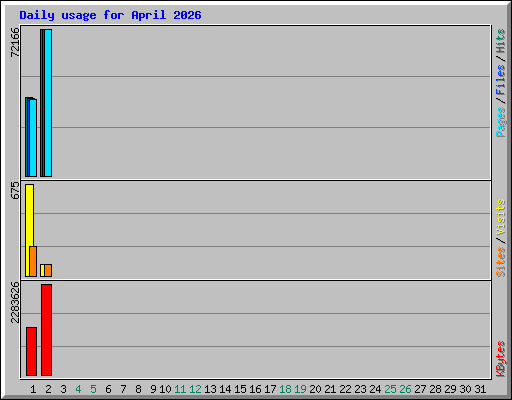Image resolution: width=512 pixels, height=400 pixels.
Task: Click day label 22 on the x-axis
Action: [x=345, y=389]
